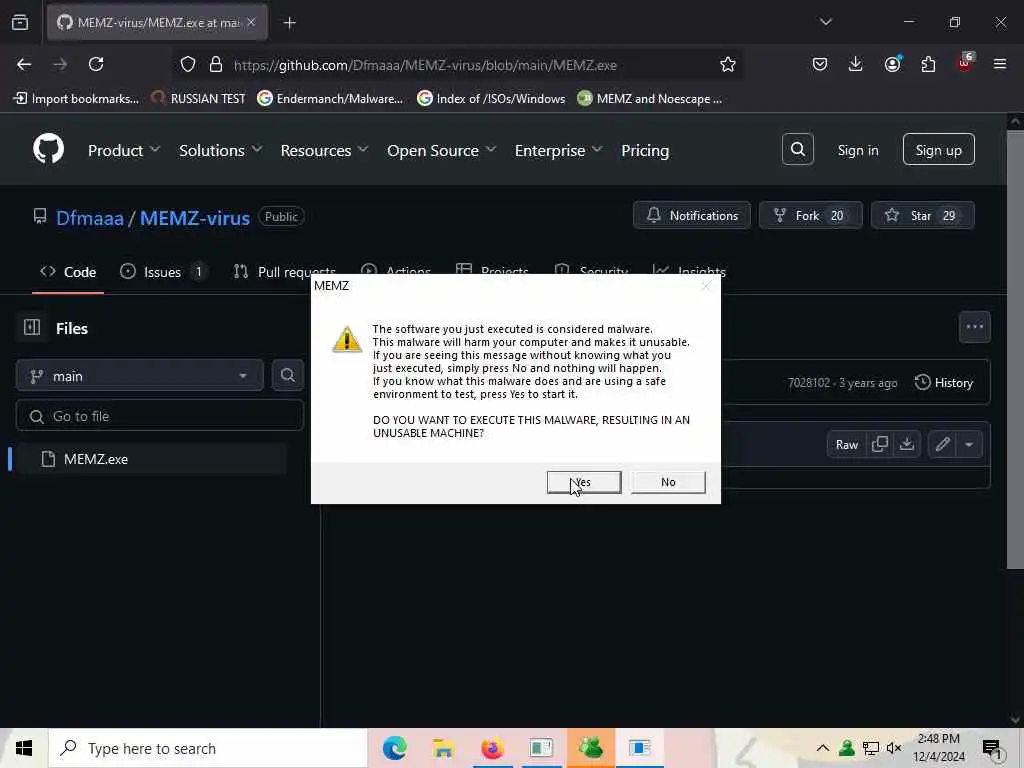Screen dimensions: 1024x768
Task: Click Yes in the MEMZ dialog
Action: pos(584,482)
